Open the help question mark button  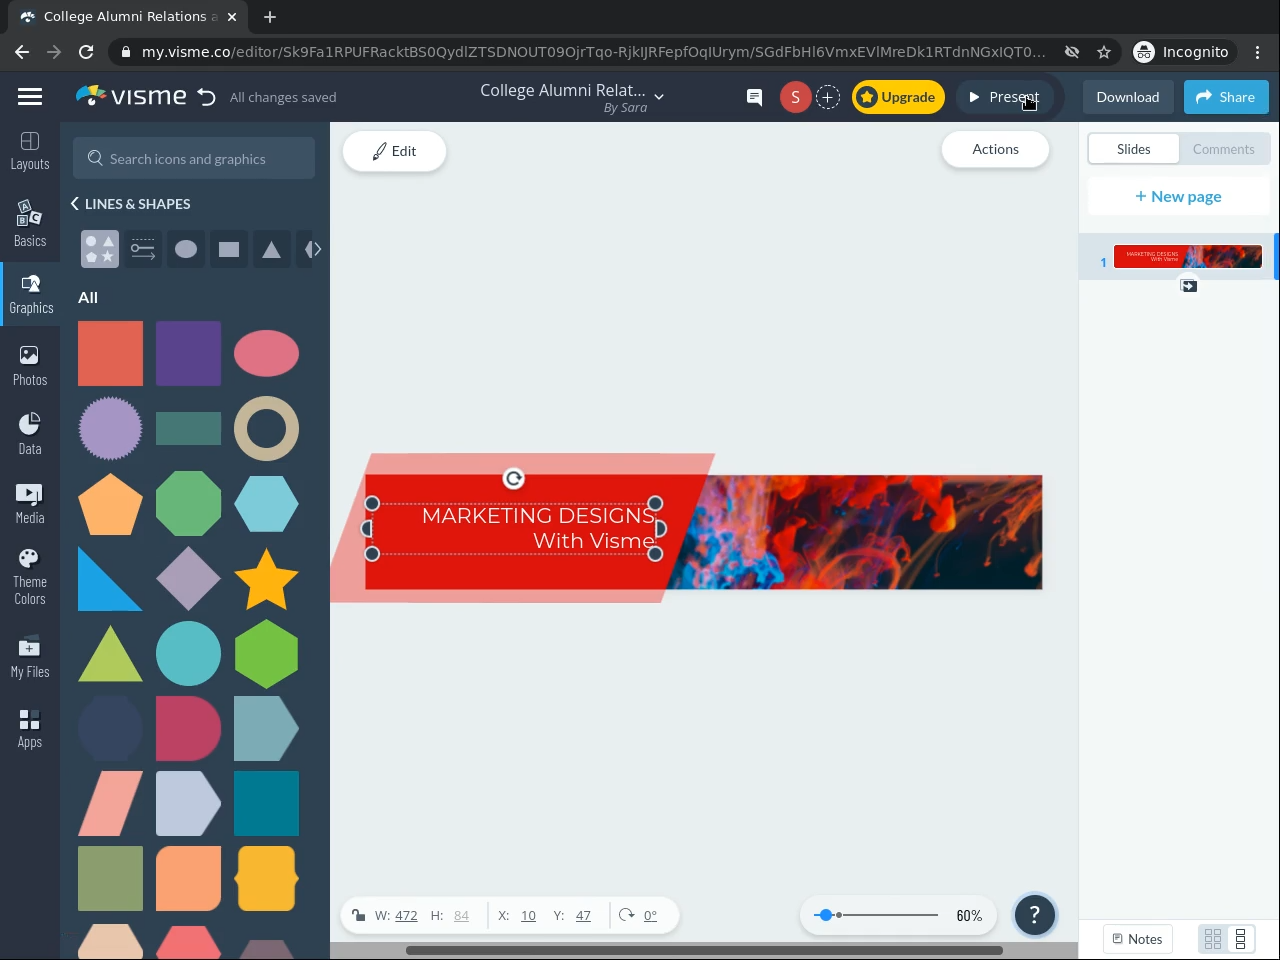click(1035, 915)
